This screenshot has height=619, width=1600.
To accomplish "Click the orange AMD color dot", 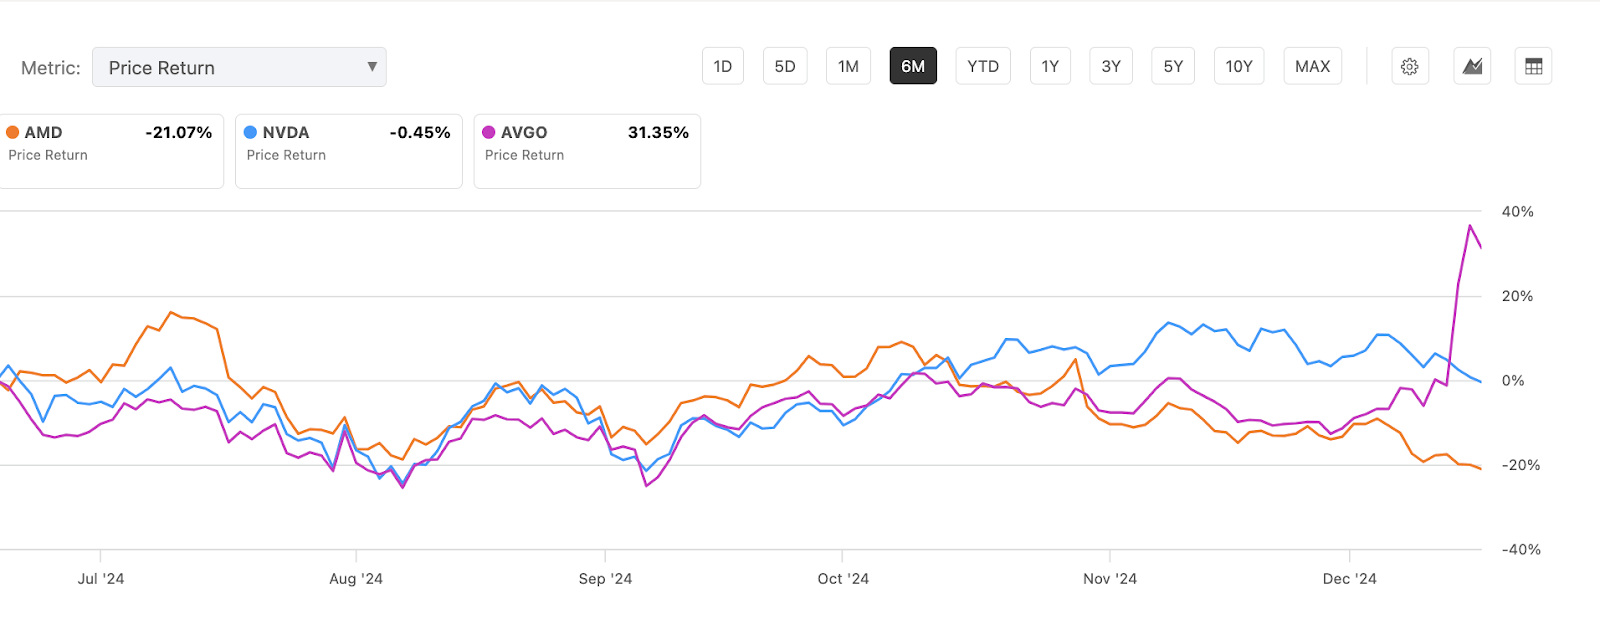I will (x=13, y=132).
